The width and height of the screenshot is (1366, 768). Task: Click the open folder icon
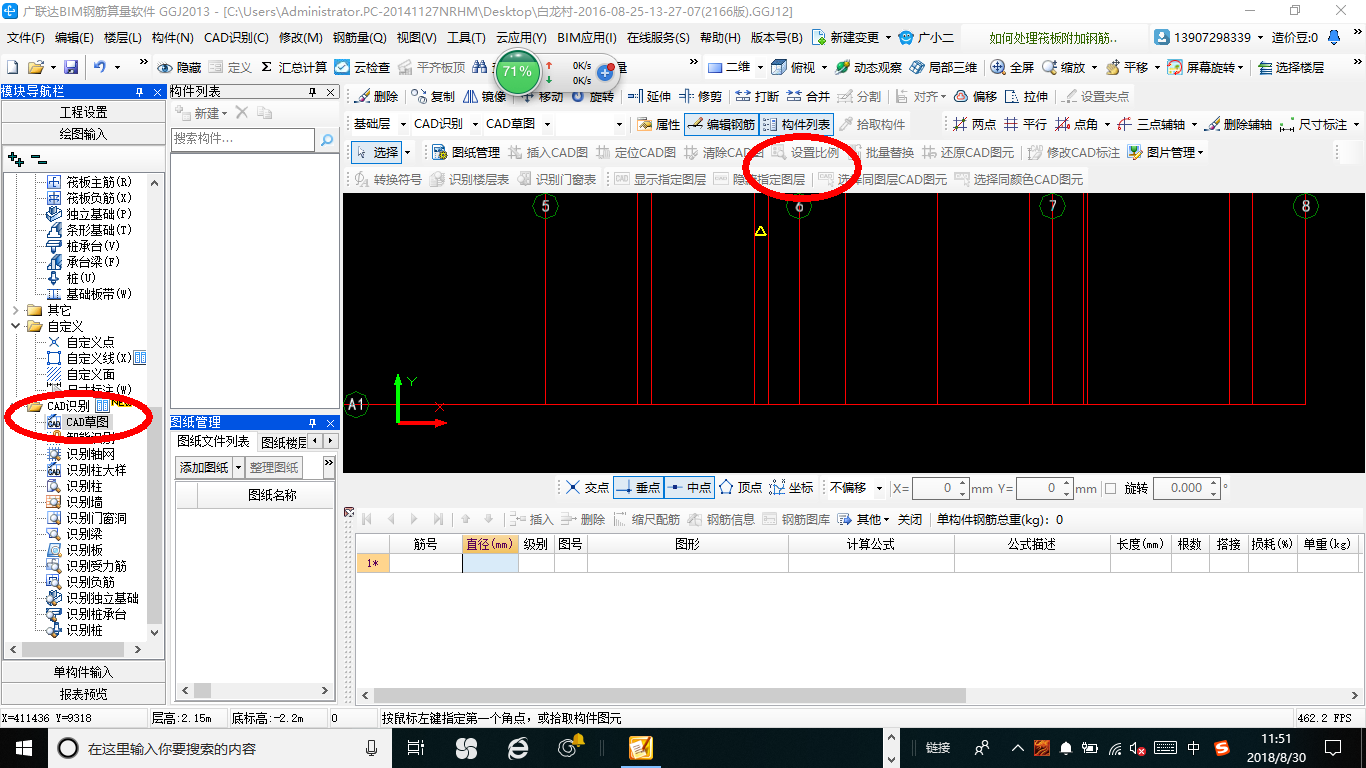pyautogui.click(x=36, y=67)
